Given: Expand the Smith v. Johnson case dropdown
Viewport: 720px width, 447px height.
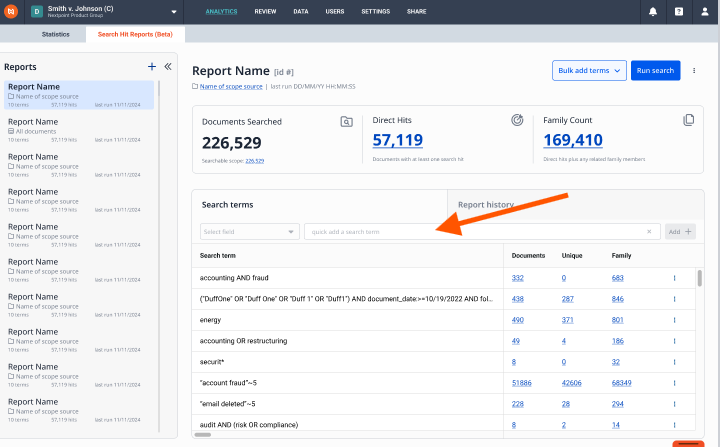Looking at the screenshot, I should (174, 12).
